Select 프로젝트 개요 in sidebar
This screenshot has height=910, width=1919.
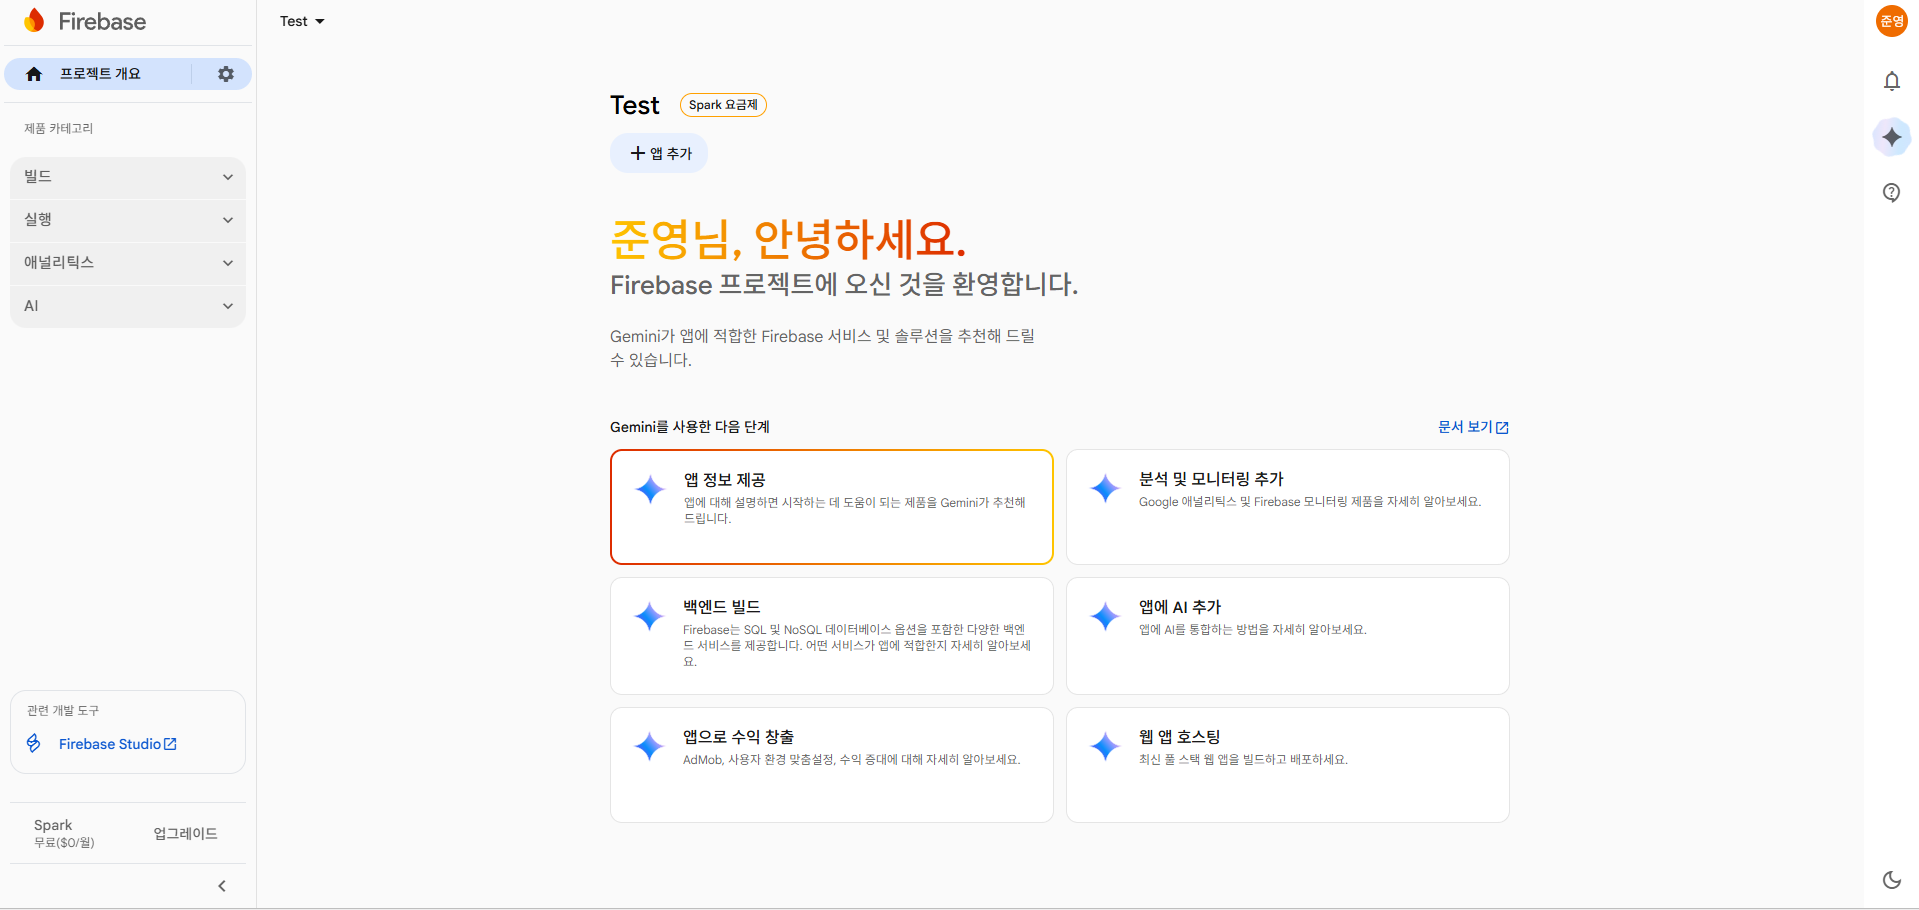pyautogui.click(x=99, y=74)
